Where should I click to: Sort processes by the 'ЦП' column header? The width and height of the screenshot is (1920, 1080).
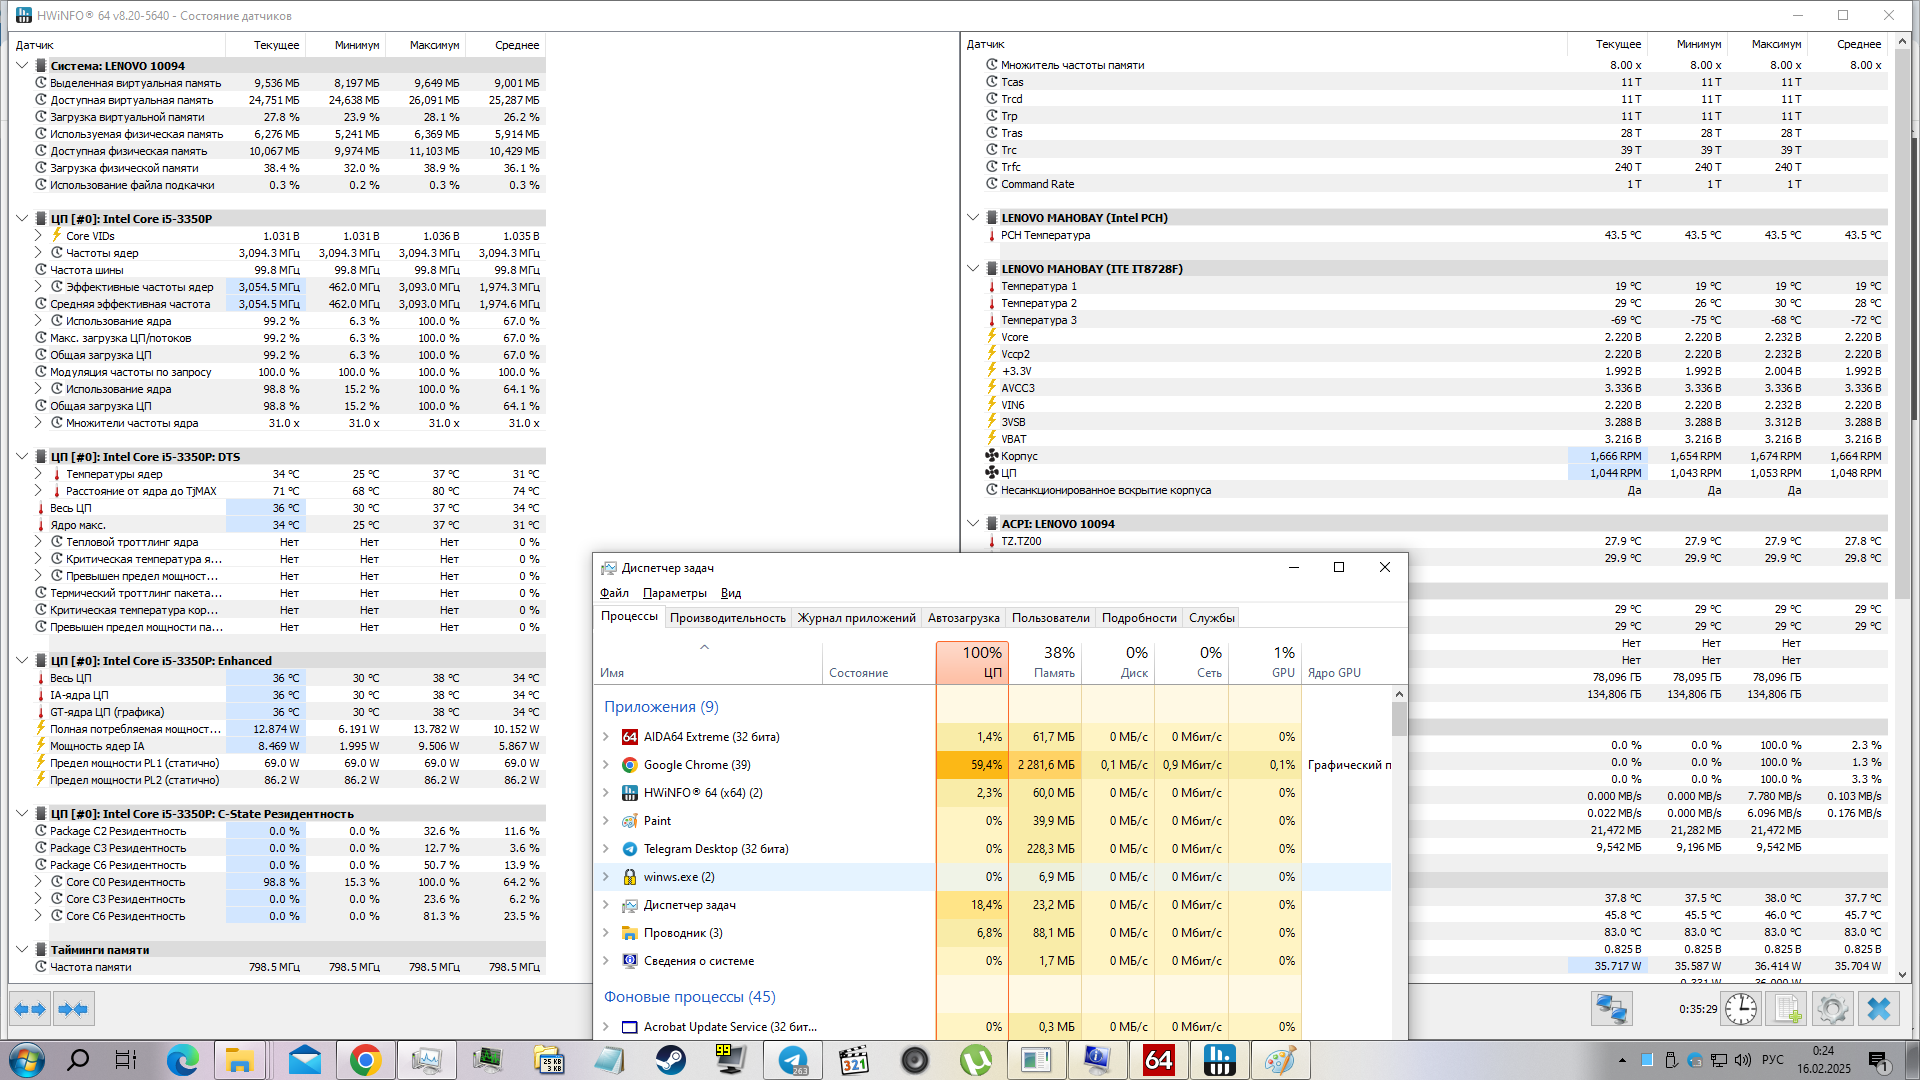pyautogui.click(x=972, y=662)
